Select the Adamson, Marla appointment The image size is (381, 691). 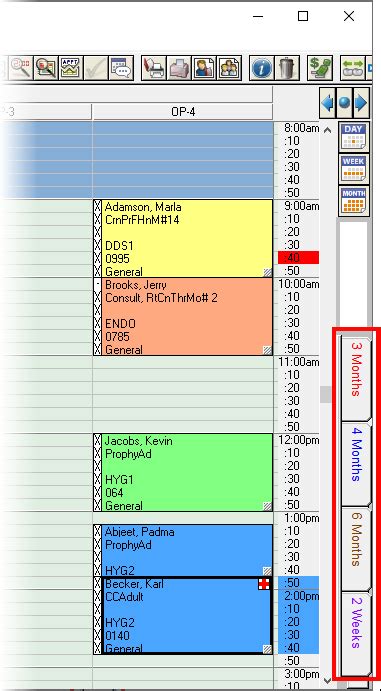pyautogui.click(x=183, y=238)
